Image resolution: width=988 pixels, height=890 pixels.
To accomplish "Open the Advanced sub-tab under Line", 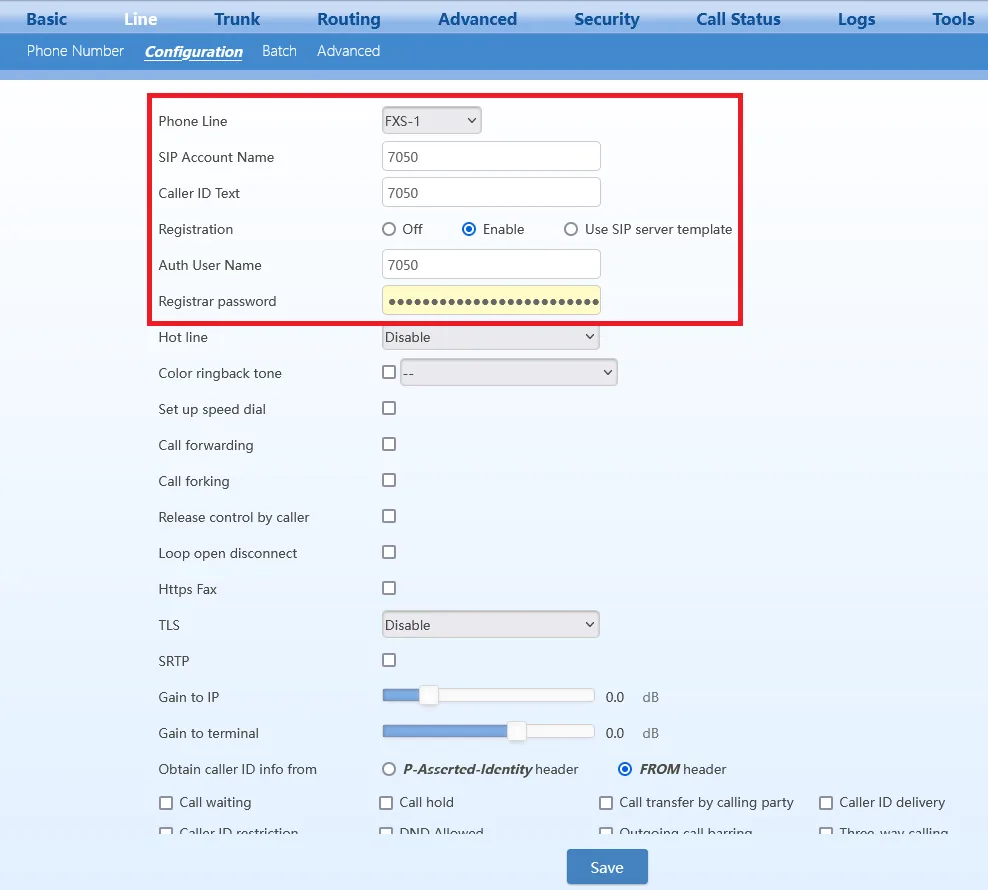I will 348,51.
